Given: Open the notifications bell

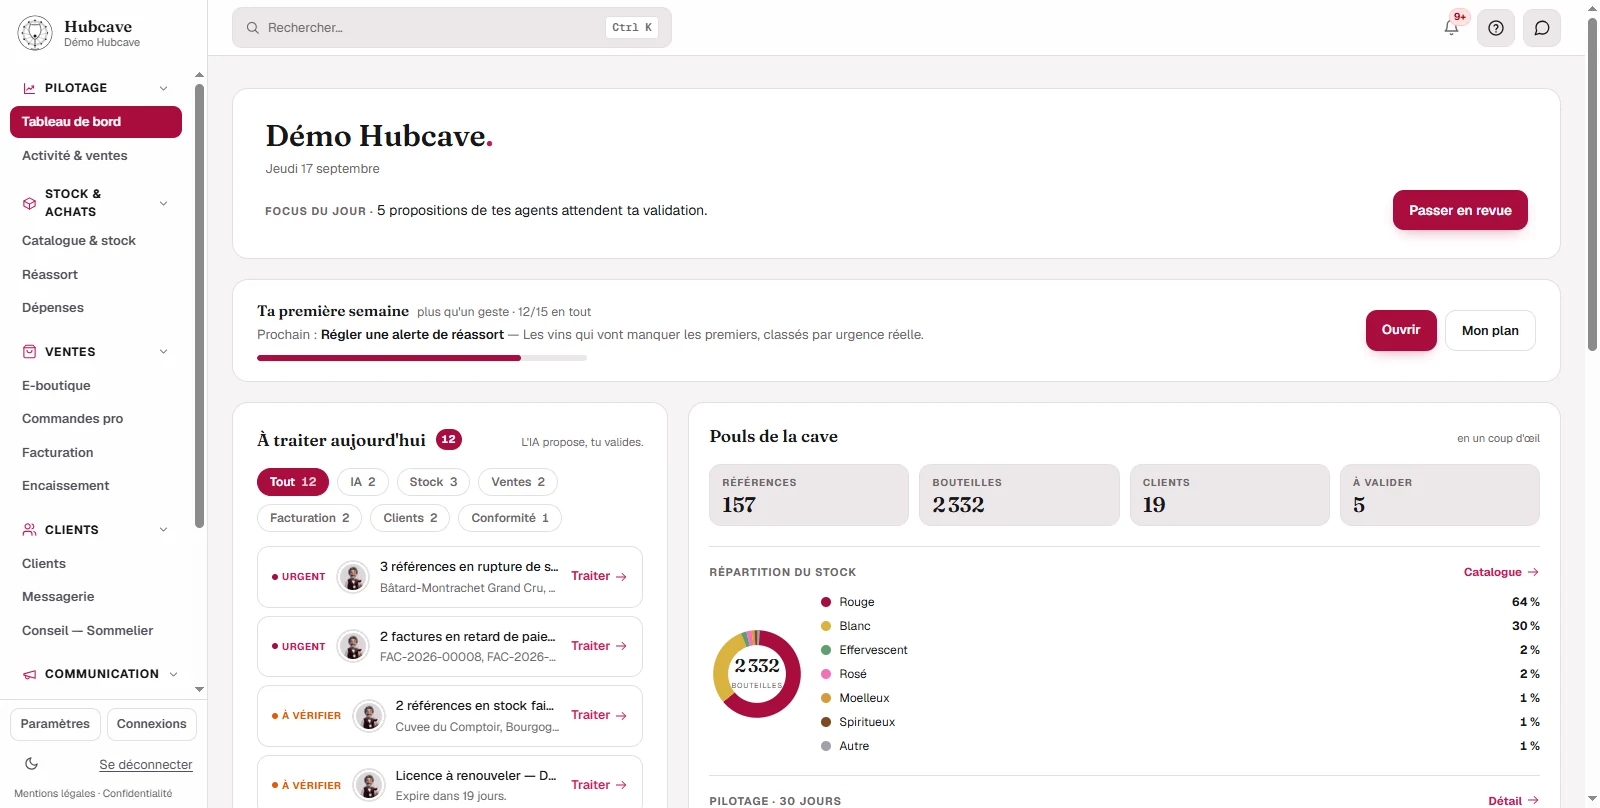Looking at the screenshot, I should tap(1452, 28).
